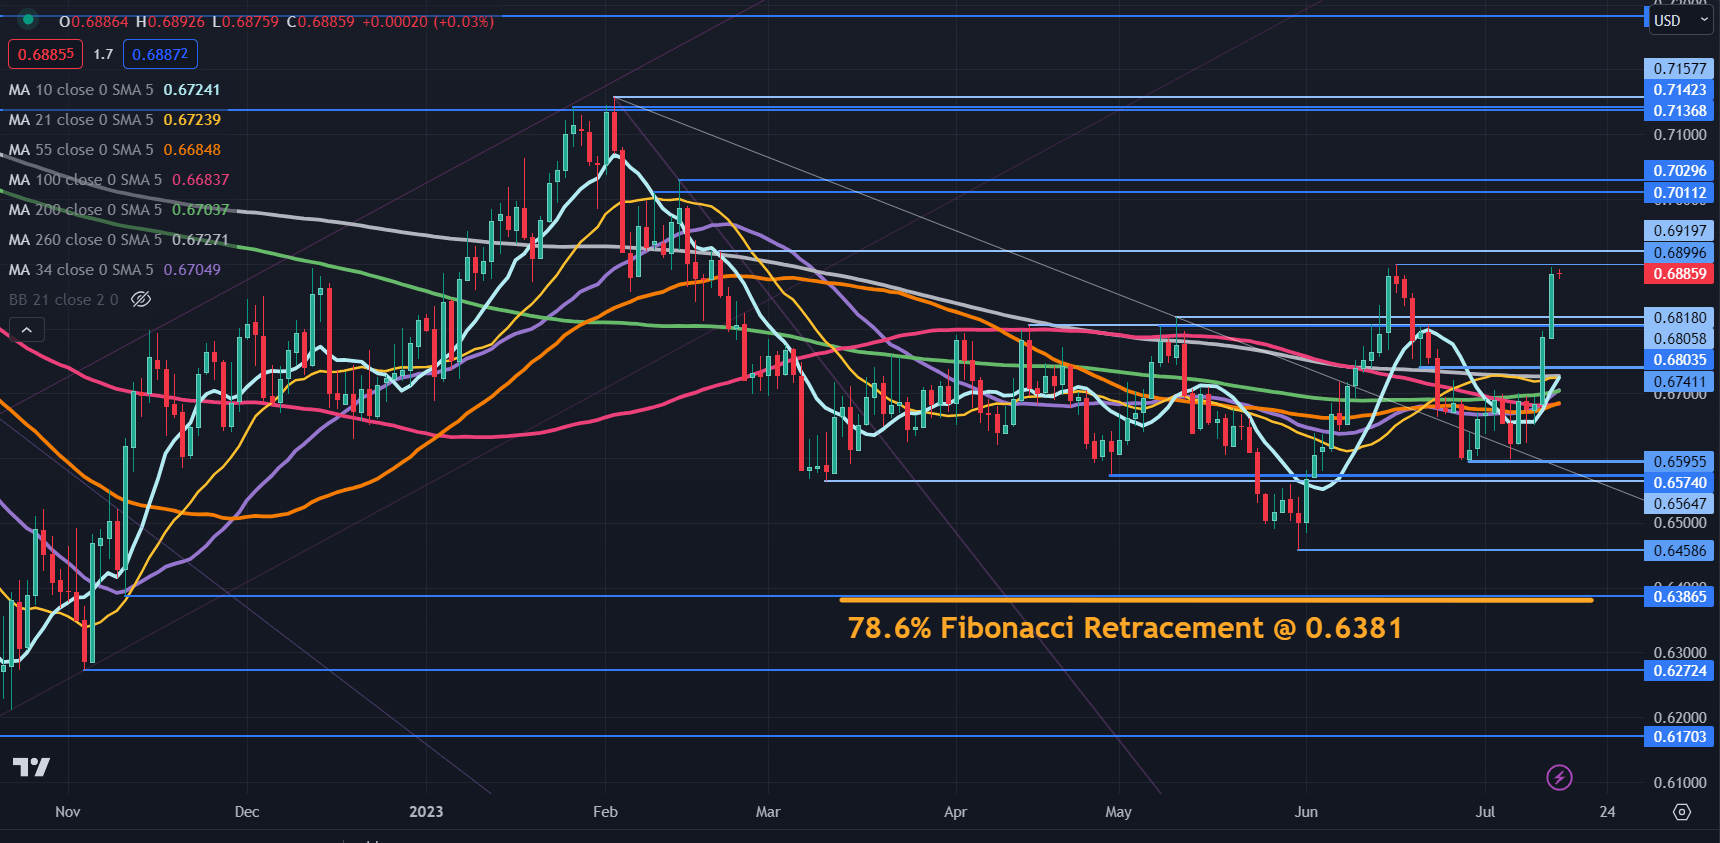Toggle visibility of BB 21 indicator
Viewport: 1720px width, 843px height.
pyautogui.click(x=141, y=299)
